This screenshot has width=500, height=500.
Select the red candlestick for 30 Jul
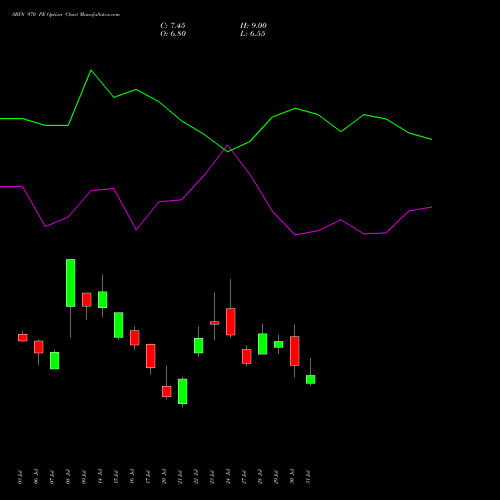click(295, 351)
